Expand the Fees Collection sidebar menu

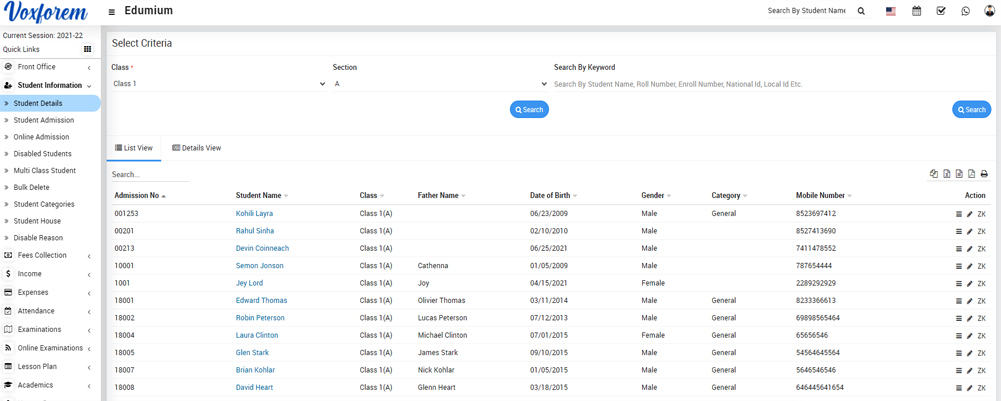tap(50, 255)
